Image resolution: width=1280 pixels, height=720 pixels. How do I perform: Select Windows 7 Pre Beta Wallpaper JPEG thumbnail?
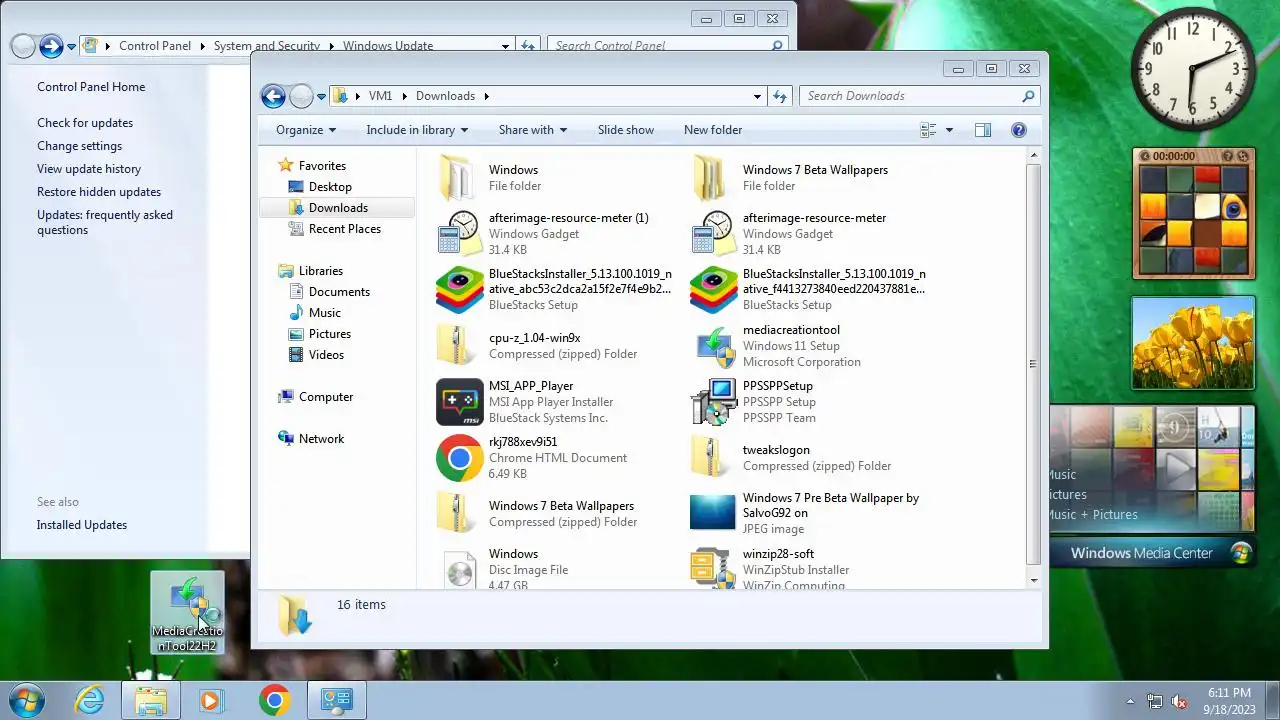pyautogui.click(x=713, y=513)
